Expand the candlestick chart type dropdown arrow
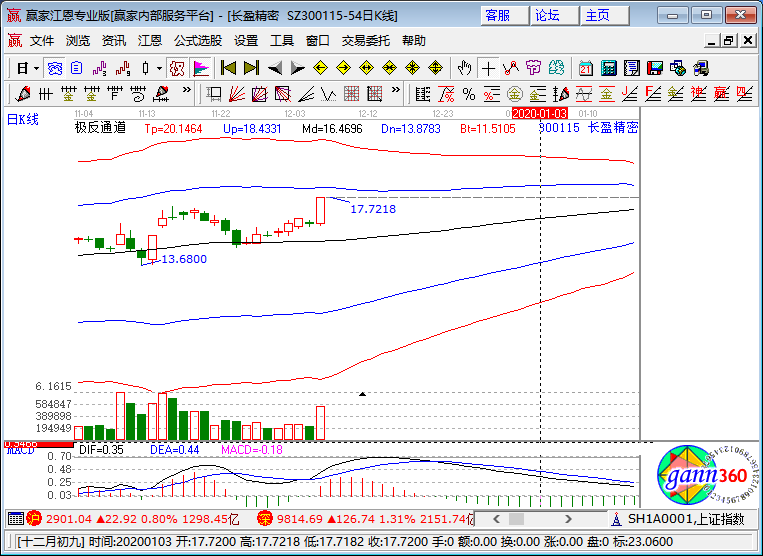 pyautogui.click(x=159, y=68)
